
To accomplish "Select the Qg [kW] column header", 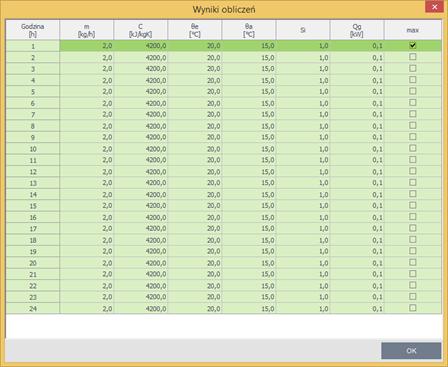I will pos(357,30).
